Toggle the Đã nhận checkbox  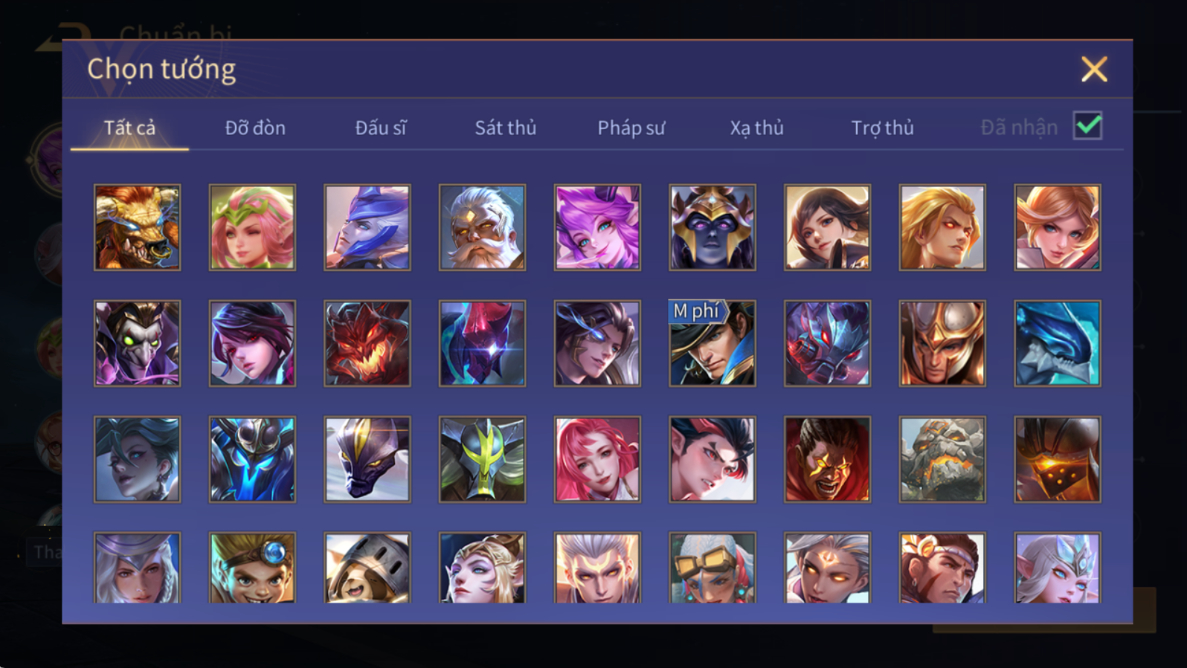[1088, 126]
